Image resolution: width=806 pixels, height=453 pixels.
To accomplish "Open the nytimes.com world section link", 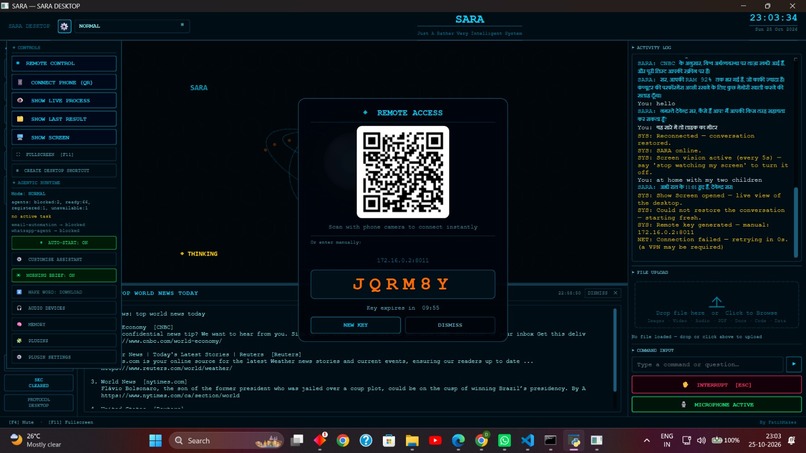I will coord(170,395).
